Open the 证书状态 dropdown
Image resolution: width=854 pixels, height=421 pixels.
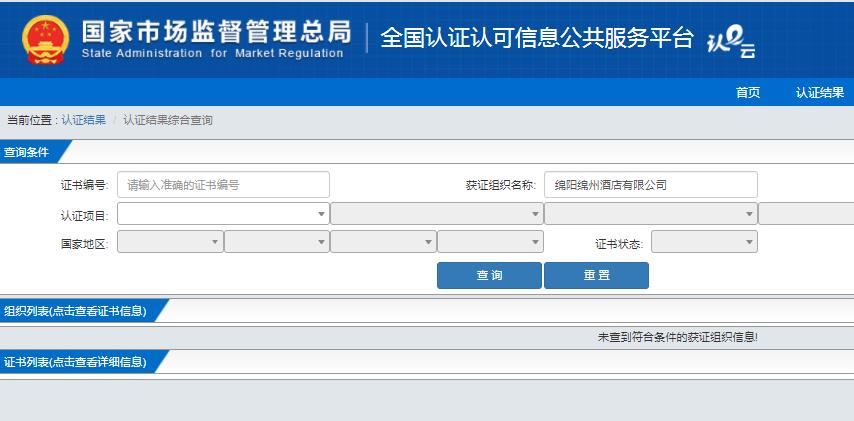704,242
